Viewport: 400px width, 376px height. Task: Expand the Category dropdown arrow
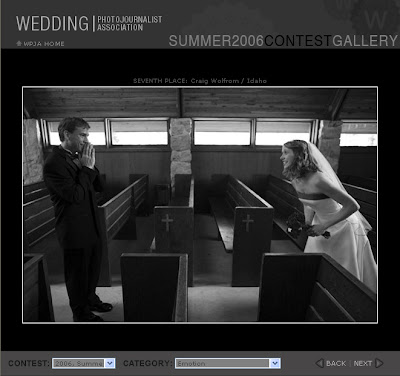click(x=275, y=363)
